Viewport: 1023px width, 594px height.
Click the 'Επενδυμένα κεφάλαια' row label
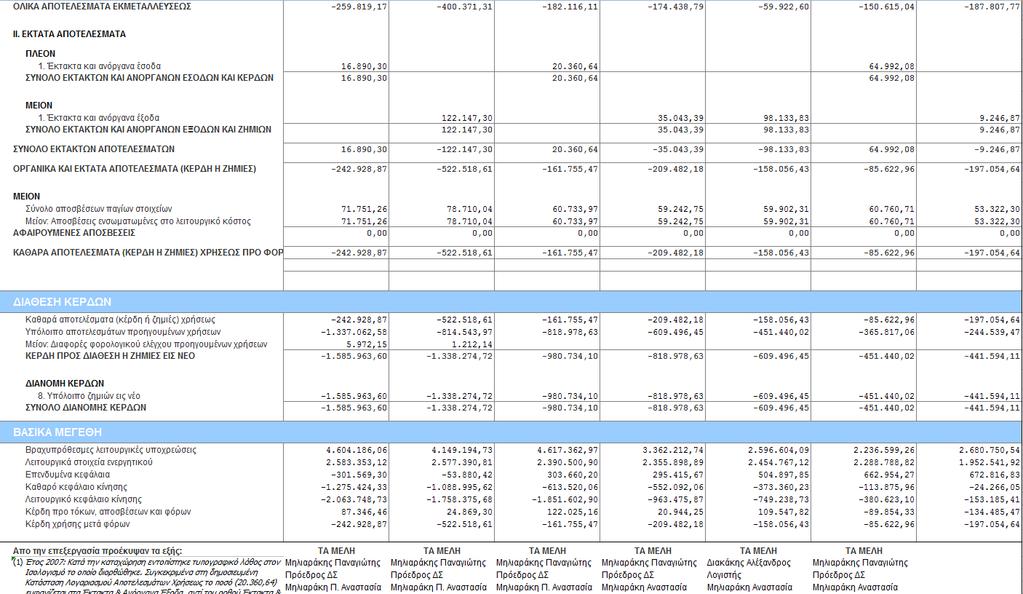[x=67, y=475]
